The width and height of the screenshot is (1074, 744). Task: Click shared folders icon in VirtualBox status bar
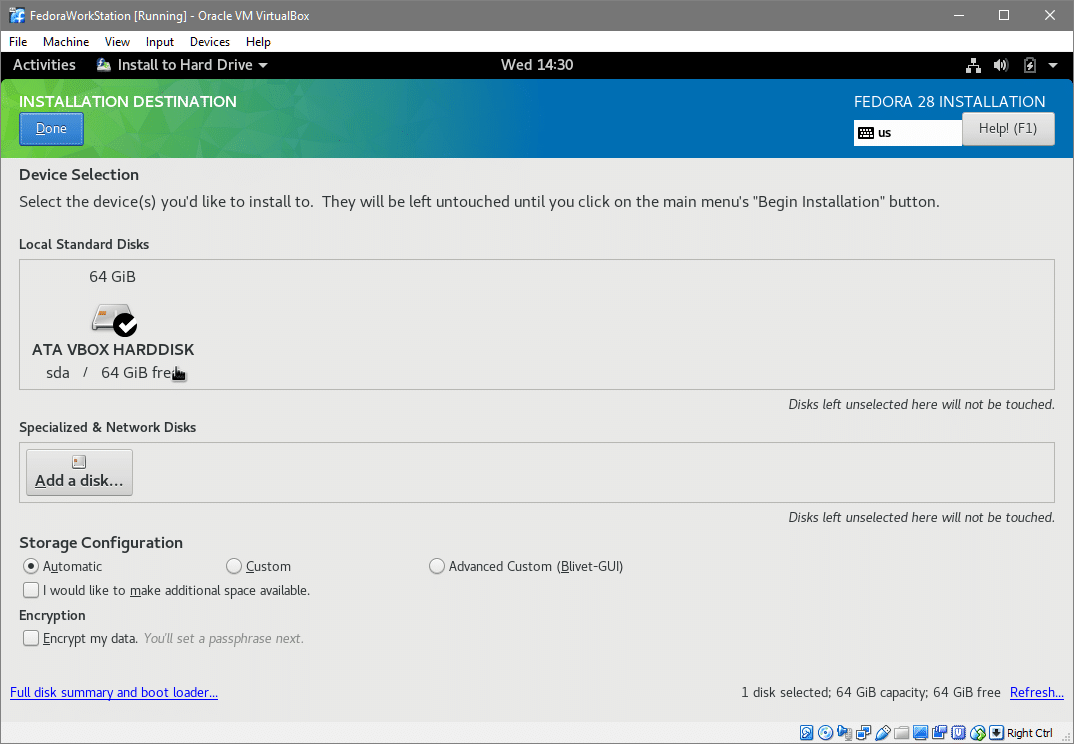(901, 733)
